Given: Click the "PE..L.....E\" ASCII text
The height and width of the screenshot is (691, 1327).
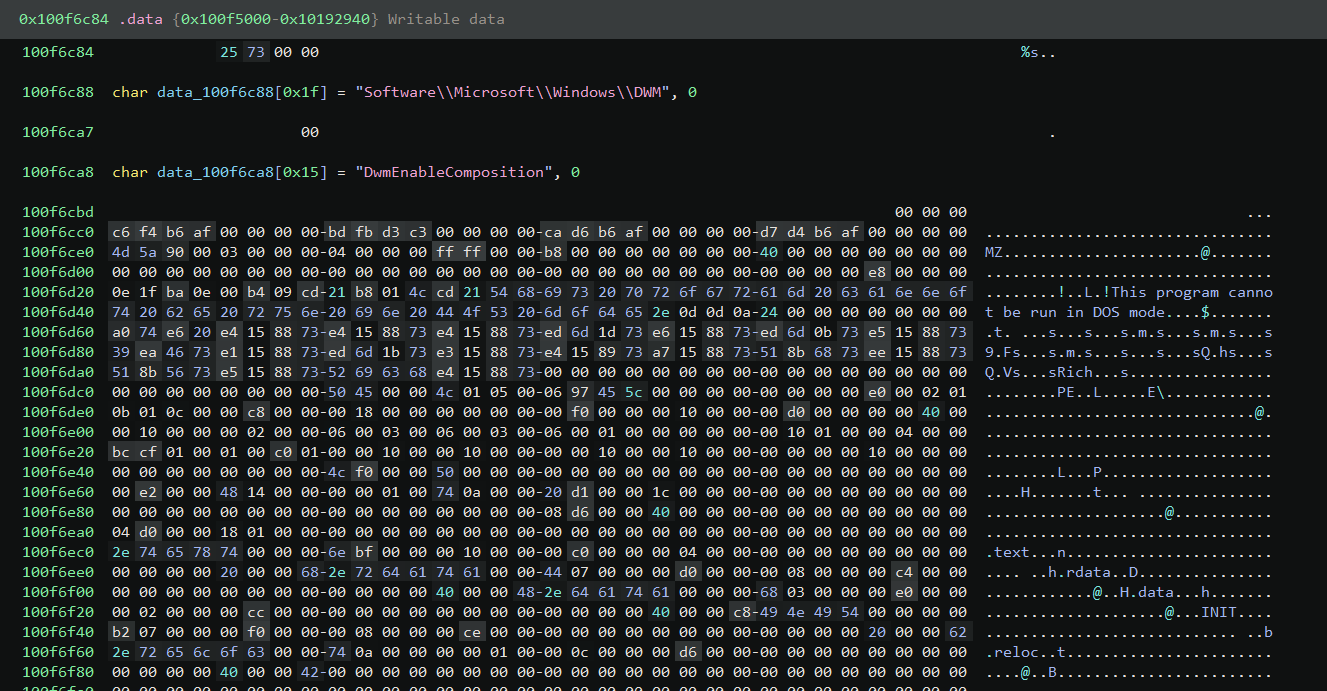Looking at the screenshot, I should [x=1111, y=392].
